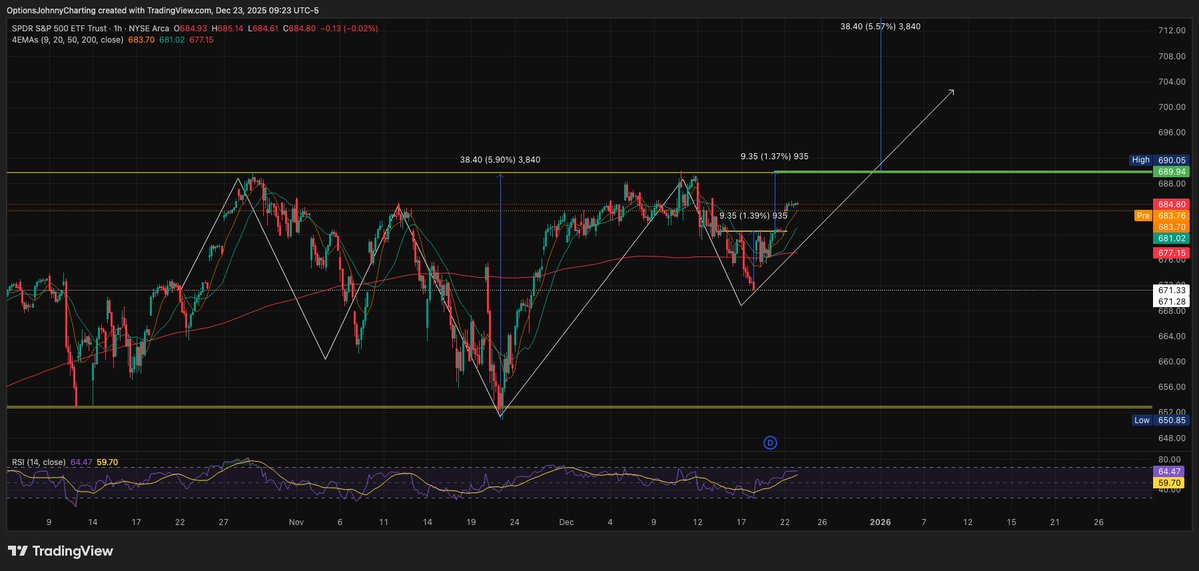Click 660.00 on the price axis
Screen dimensions: 1199x571
1171,362
